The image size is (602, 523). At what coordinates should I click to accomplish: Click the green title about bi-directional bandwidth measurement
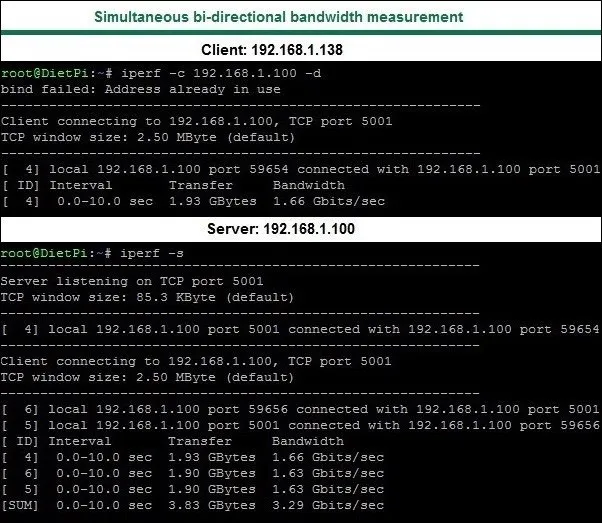click(x=277, y=18)
